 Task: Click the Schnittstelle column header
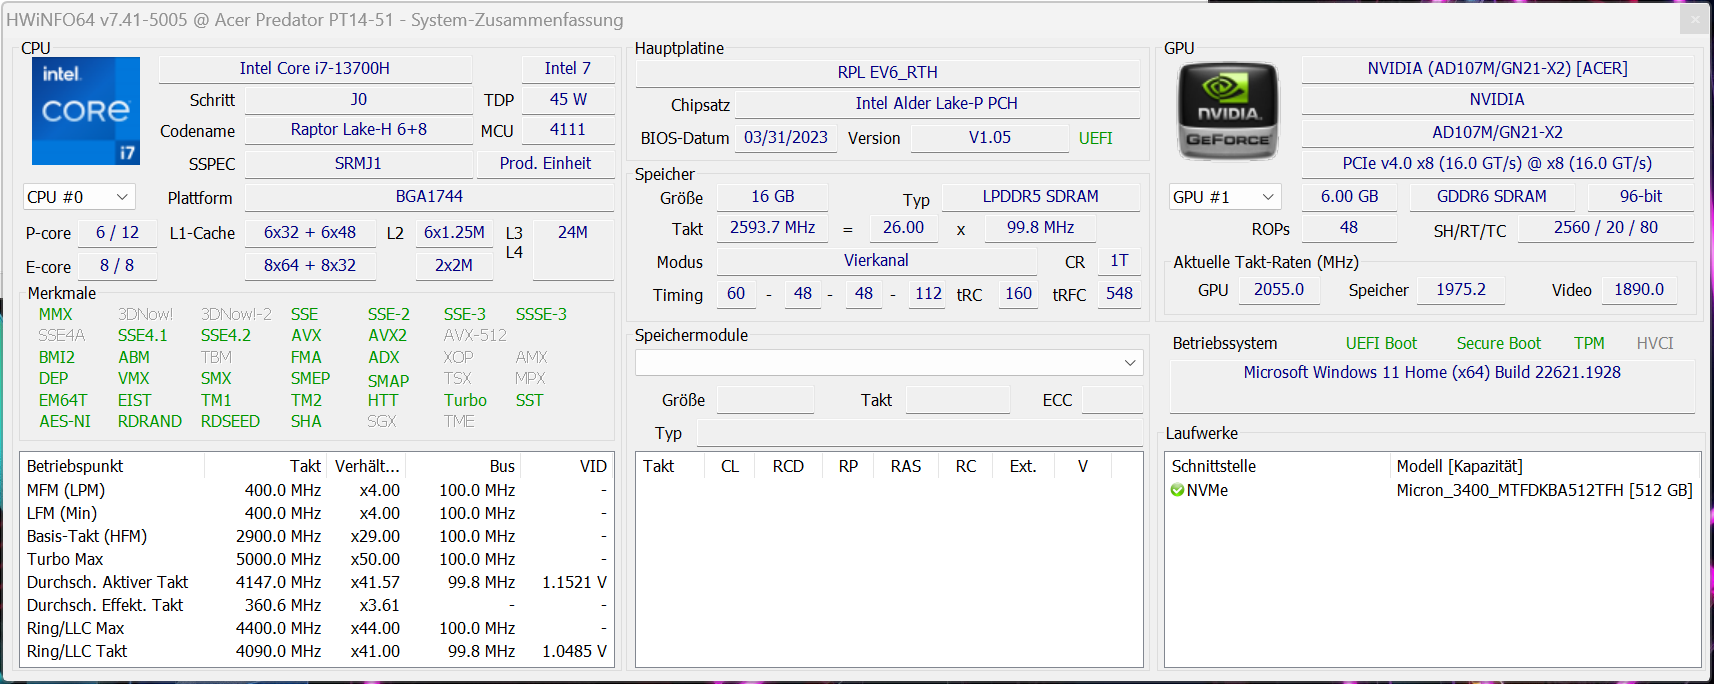click(1279, 466)
